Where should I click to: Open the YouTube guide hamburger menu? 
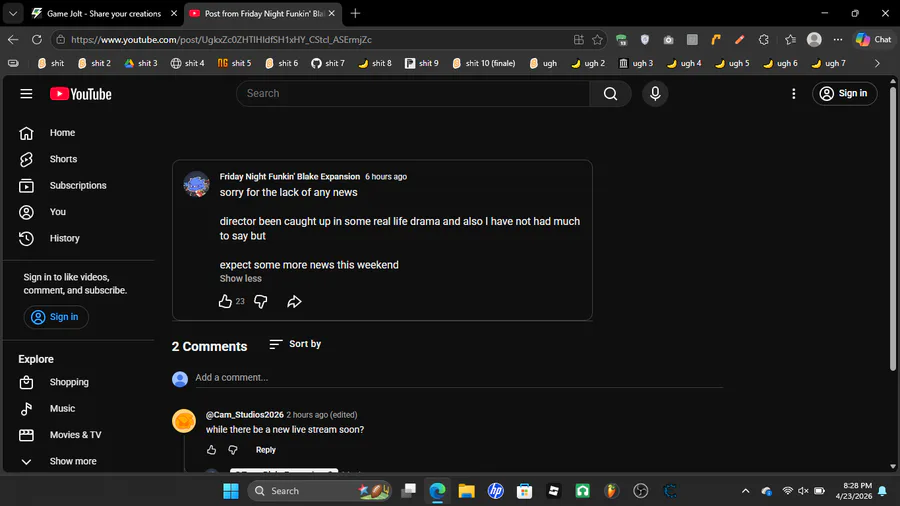[x=26, y=94]
